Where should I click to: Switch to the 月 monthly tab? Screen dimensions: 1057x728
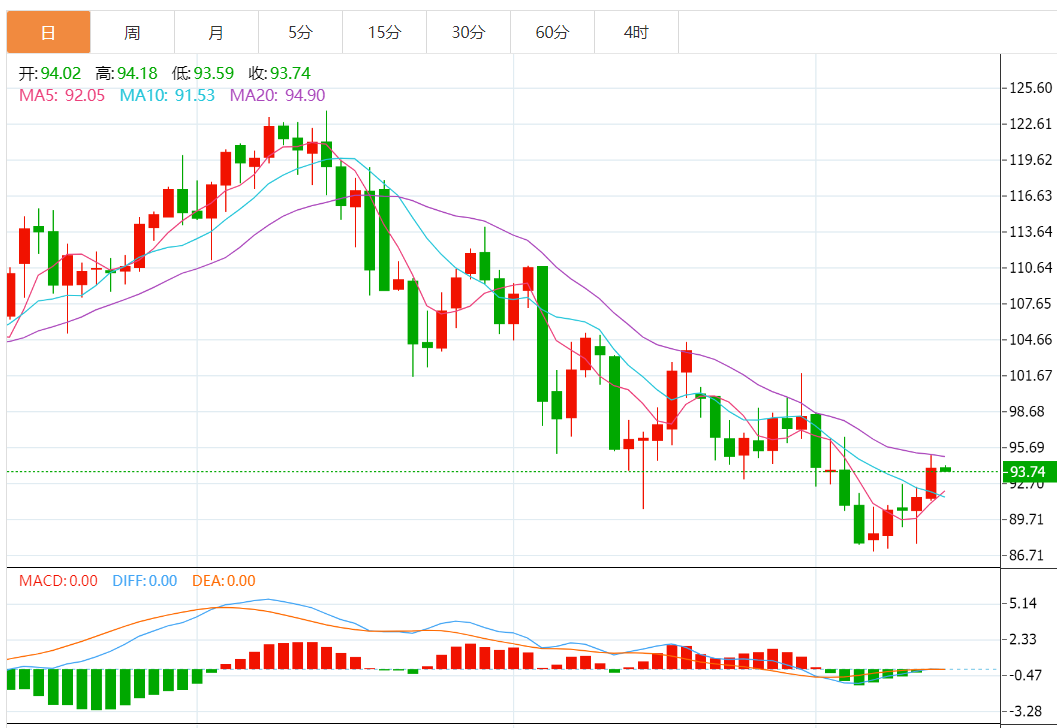pyautogui.click(x=216, y=32)
